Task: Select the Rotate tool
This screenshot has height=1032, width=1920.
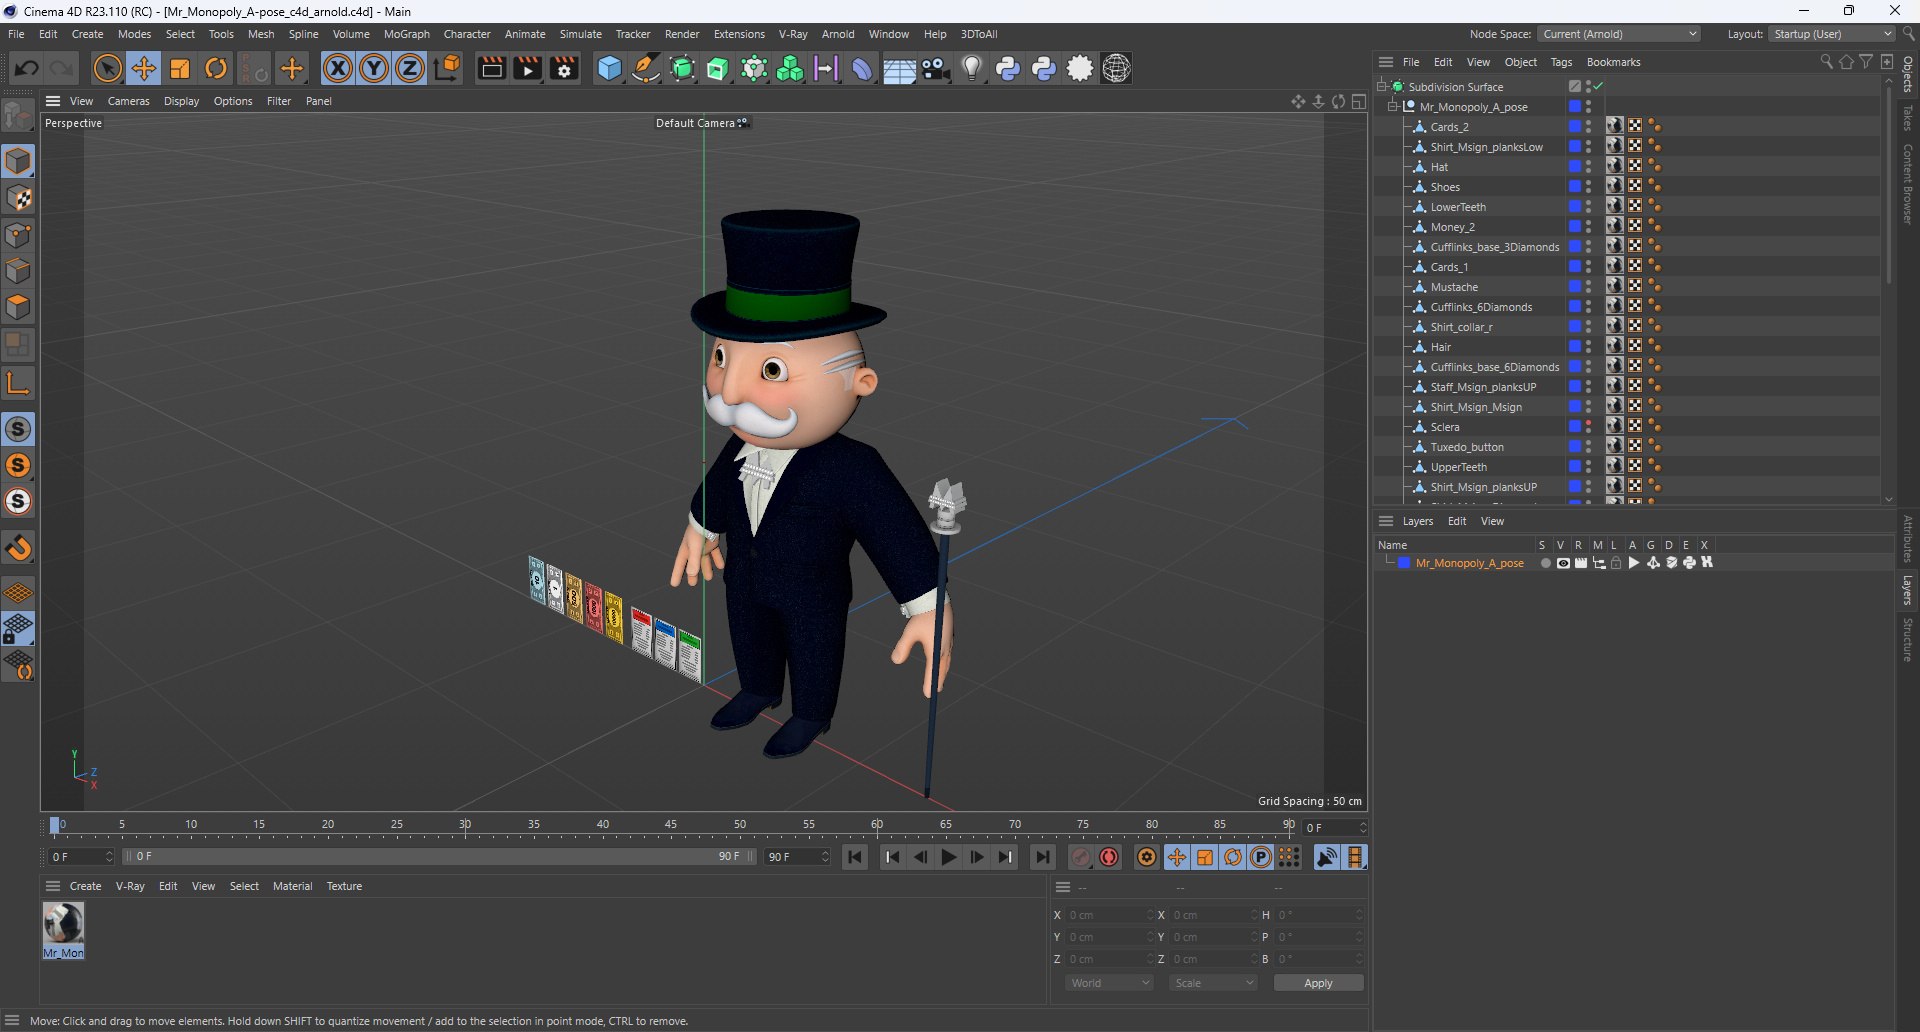Action: [216, 68]
